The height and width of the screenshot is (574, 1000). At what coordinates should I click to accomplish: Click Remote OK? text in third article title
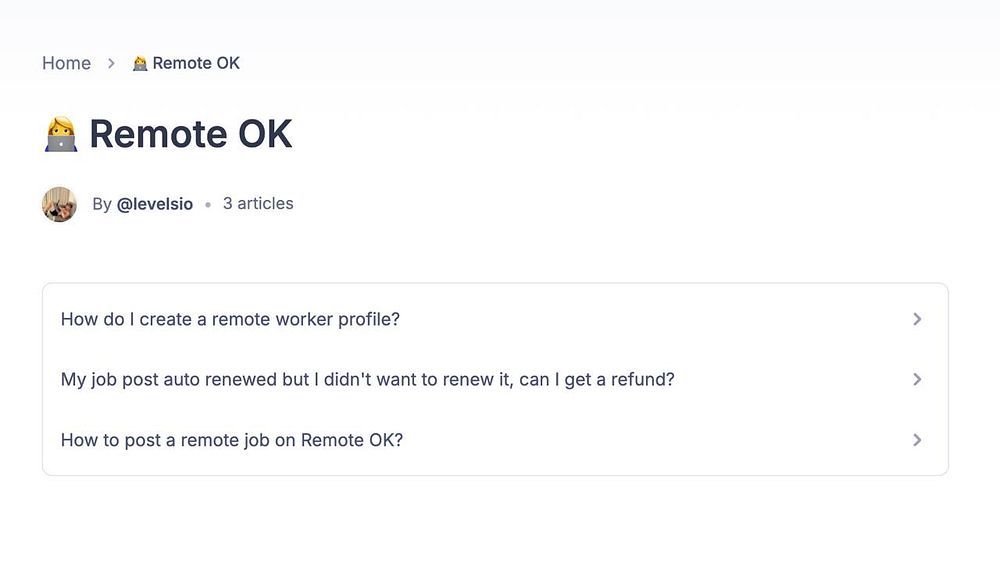click(x=352, y=440)
